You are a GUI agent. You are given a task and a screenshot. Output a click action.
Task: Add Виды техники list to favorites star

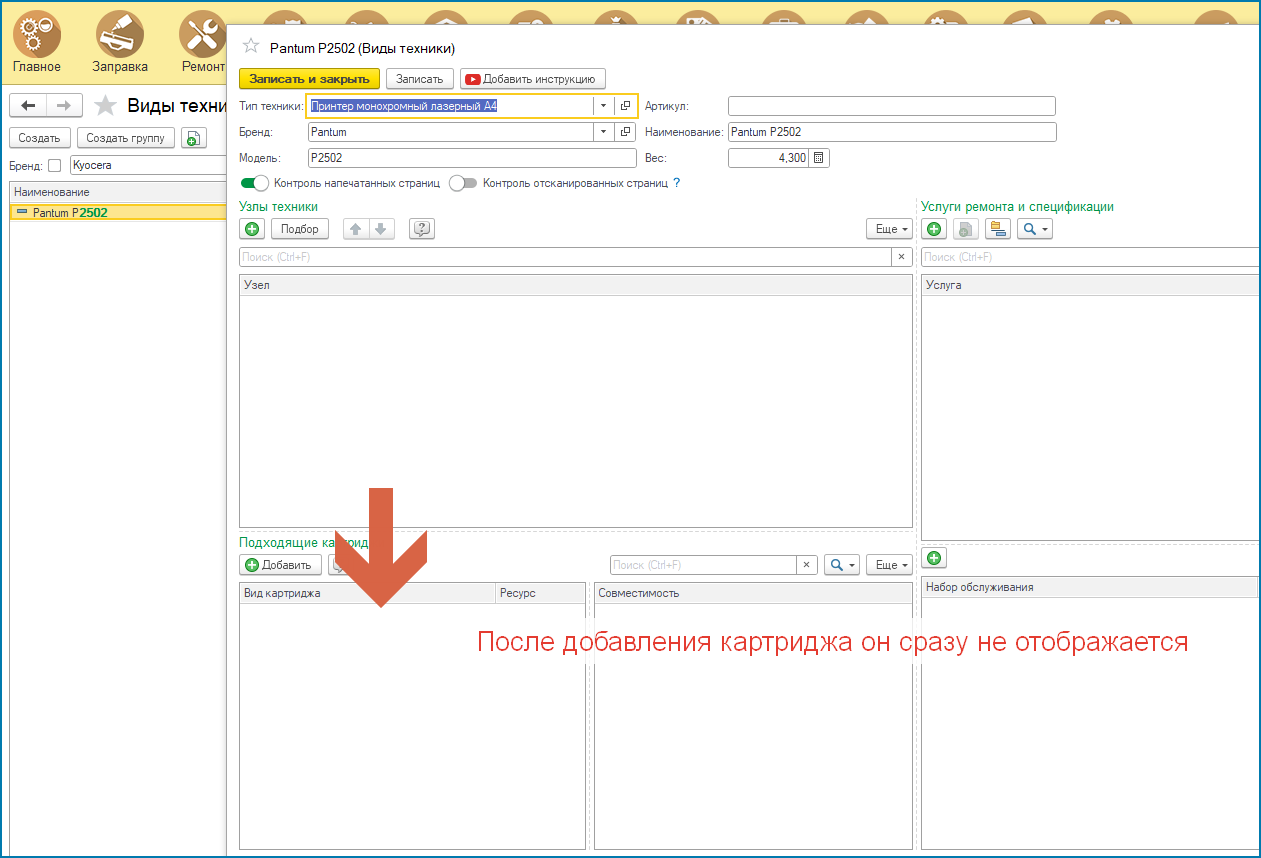pos(105,106)
